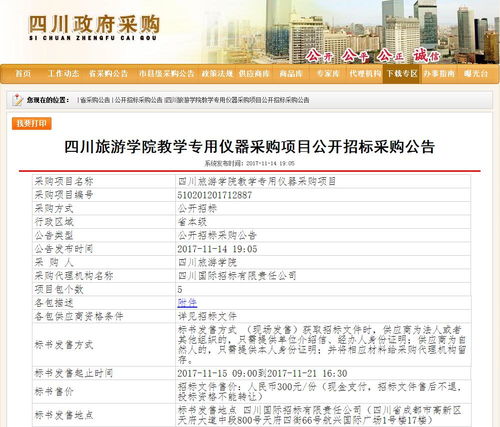
Task: Click 2017-11-14 19:05 in 公告发布时间 row
Action: click(217, 249)
